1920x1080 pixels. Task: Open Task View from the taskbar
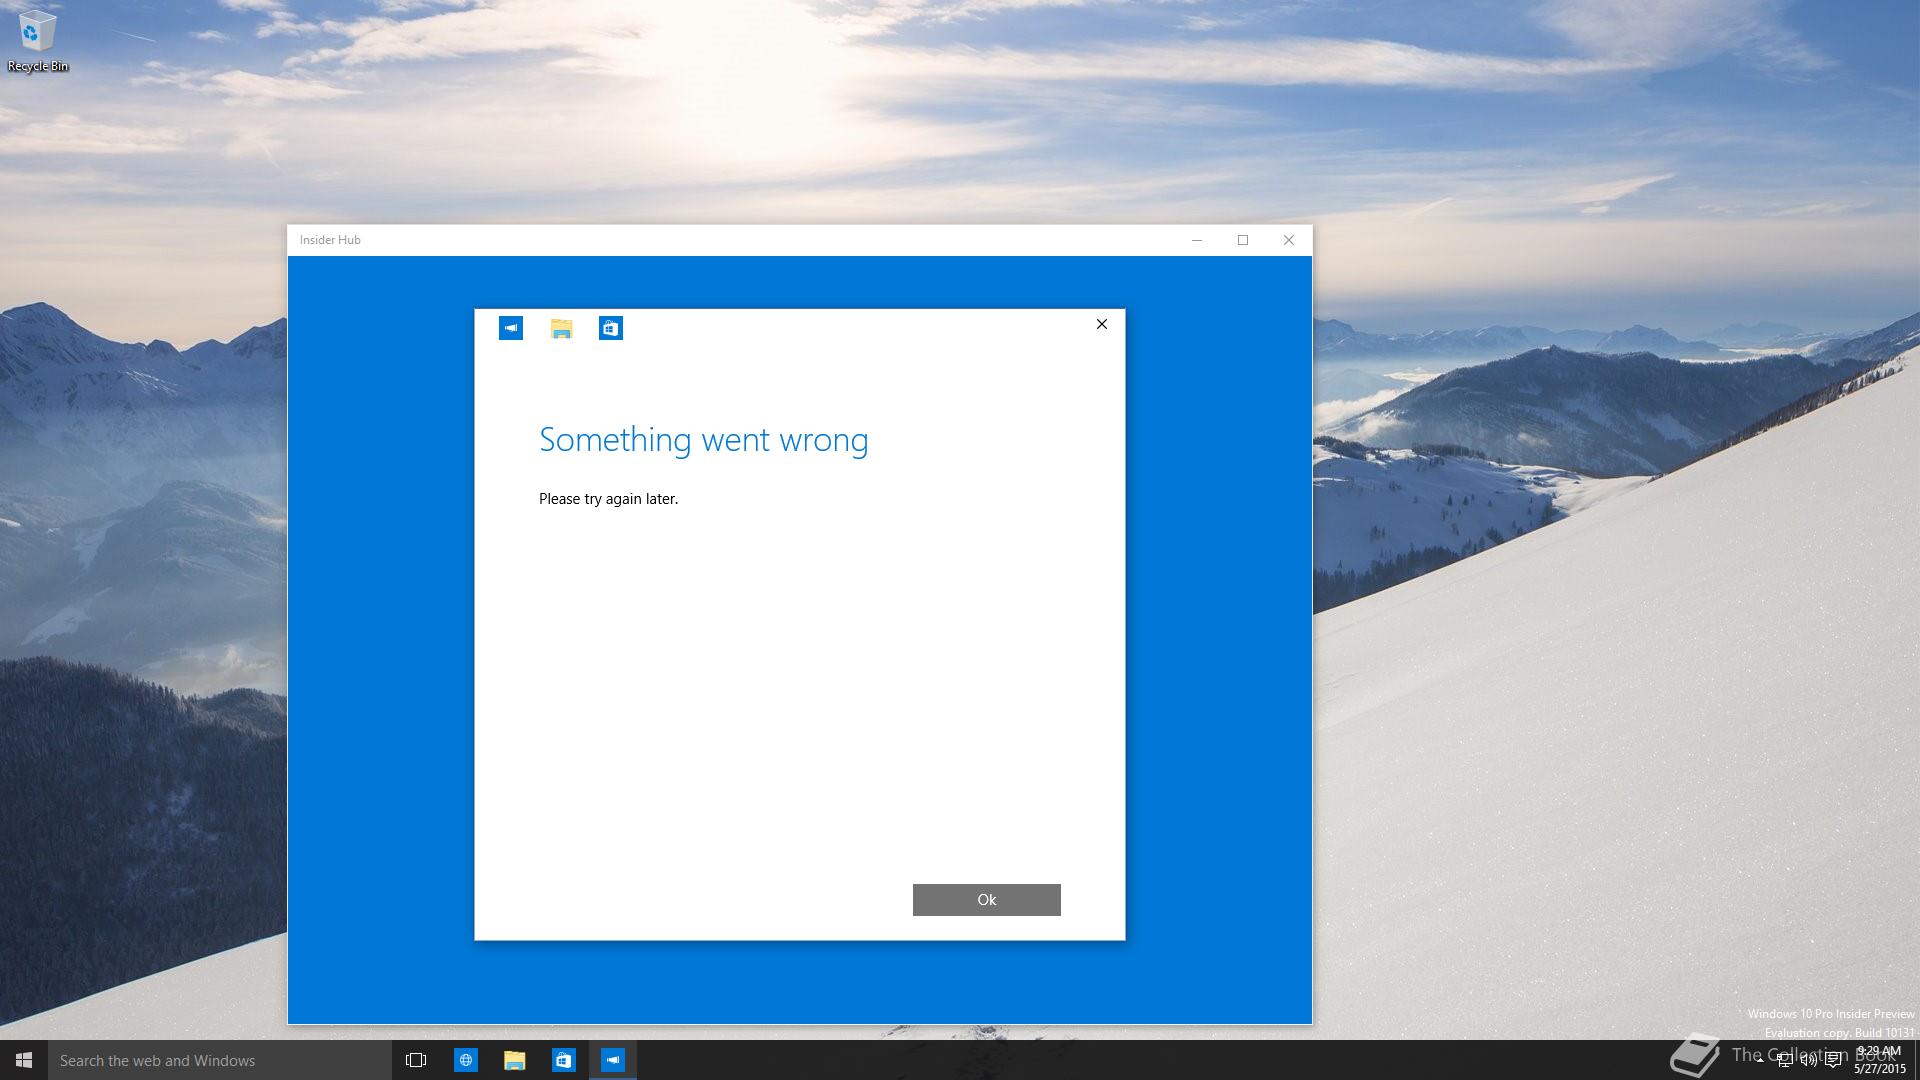tap(416, 1060)
